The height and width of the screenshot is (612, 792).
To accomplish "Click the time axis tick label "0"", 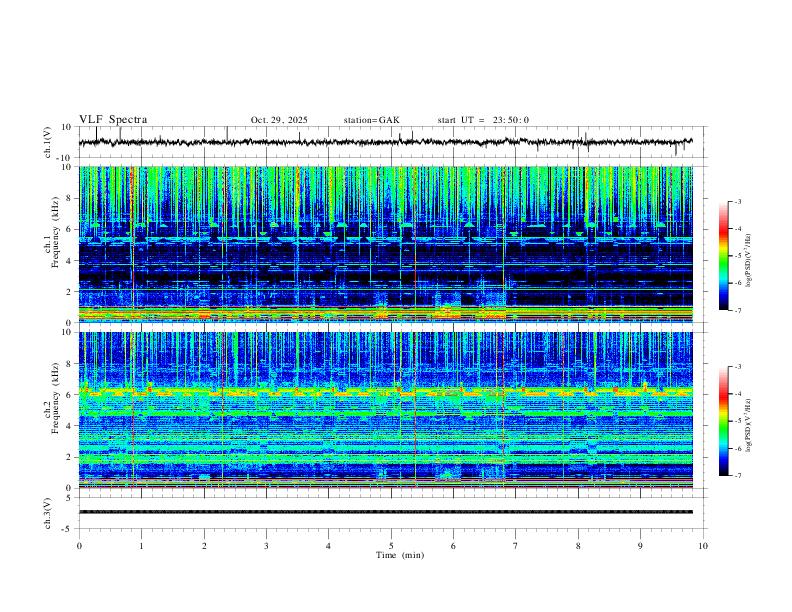I will pyautogui.click(x=79, y=546).
